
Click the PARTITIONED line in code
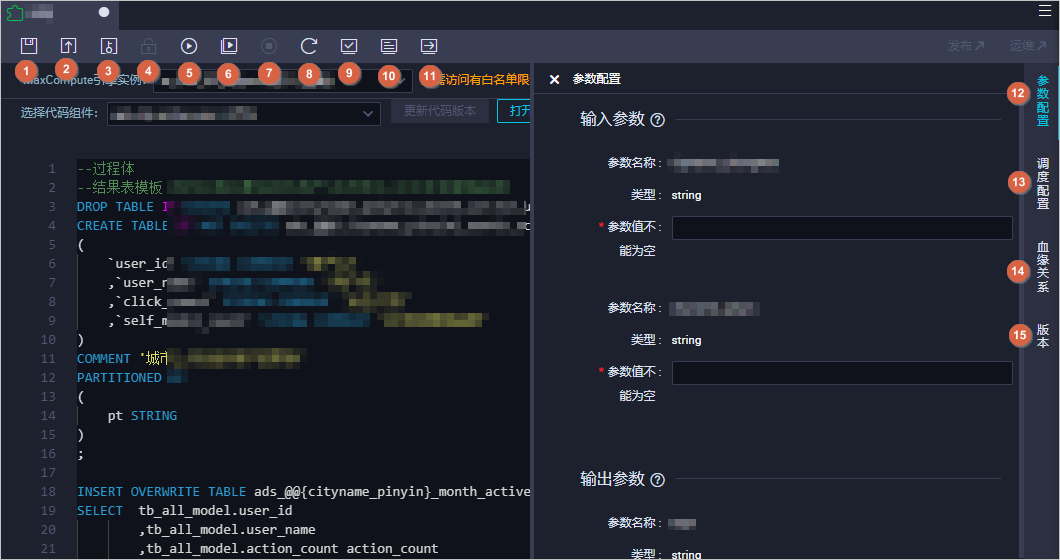pyautogui.click(x=132, y=377)
